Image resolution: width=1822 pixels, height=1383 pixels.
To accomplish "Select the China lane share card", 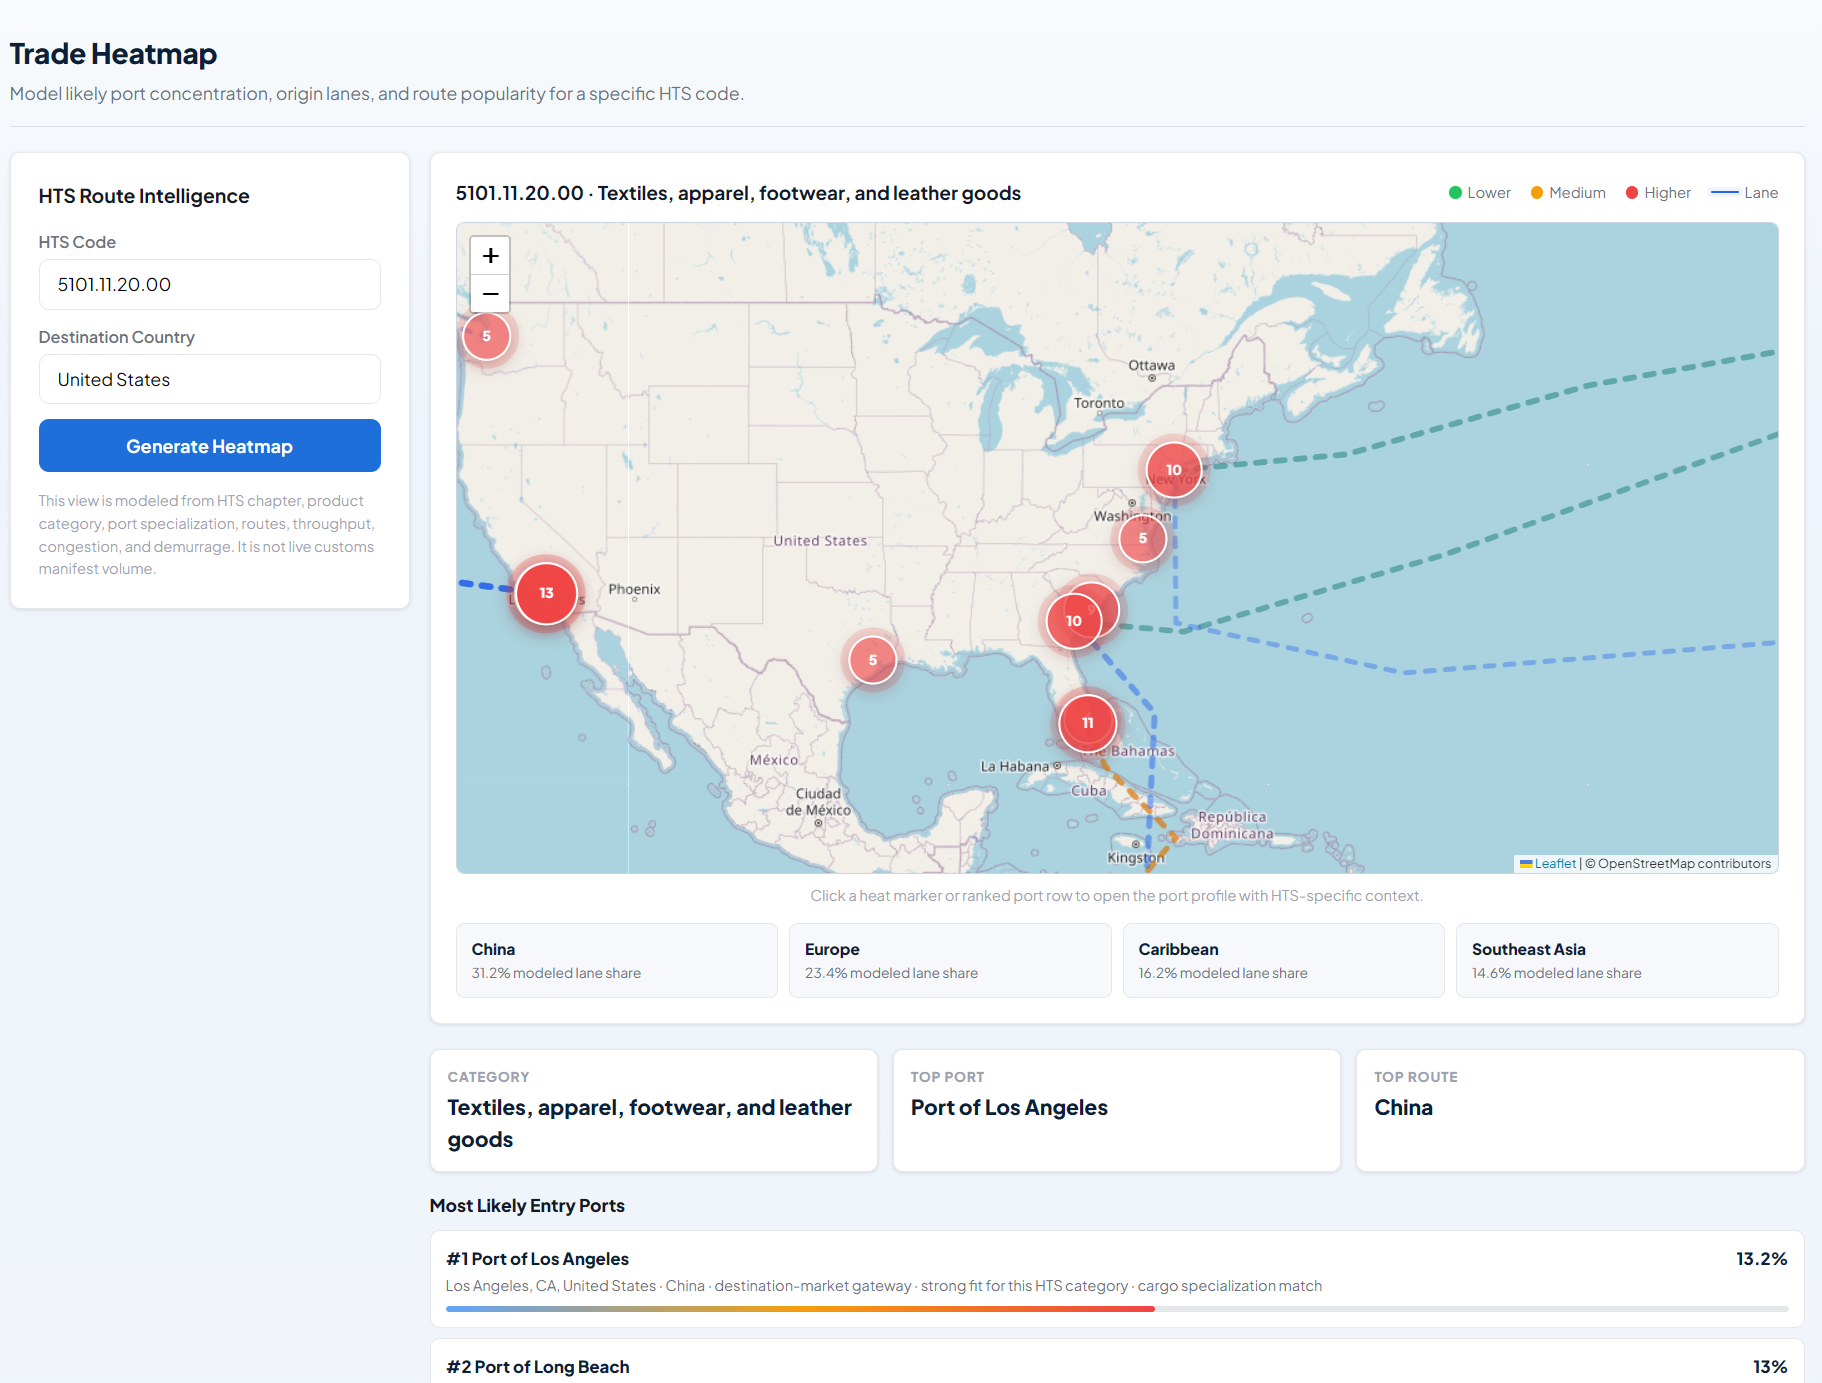I will (616, 960).
